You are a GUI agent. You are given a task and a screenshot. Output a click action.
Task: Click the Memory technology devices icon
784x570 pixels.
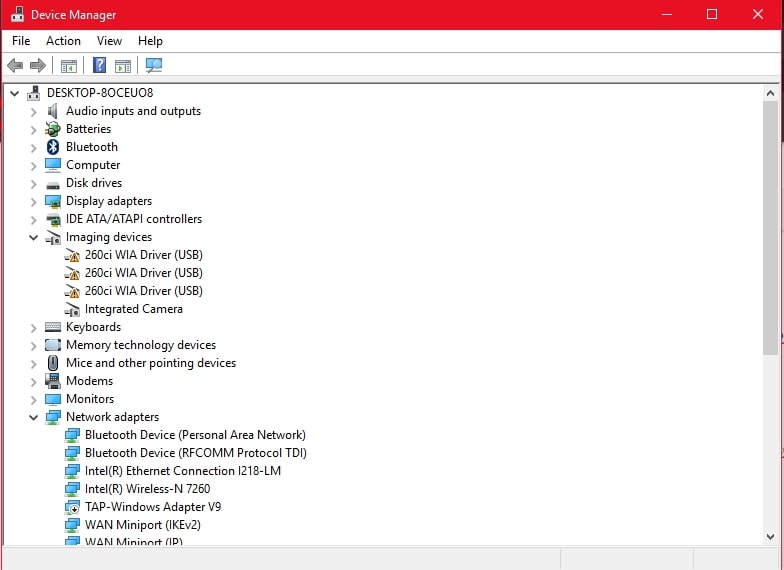tap(52, 345)
